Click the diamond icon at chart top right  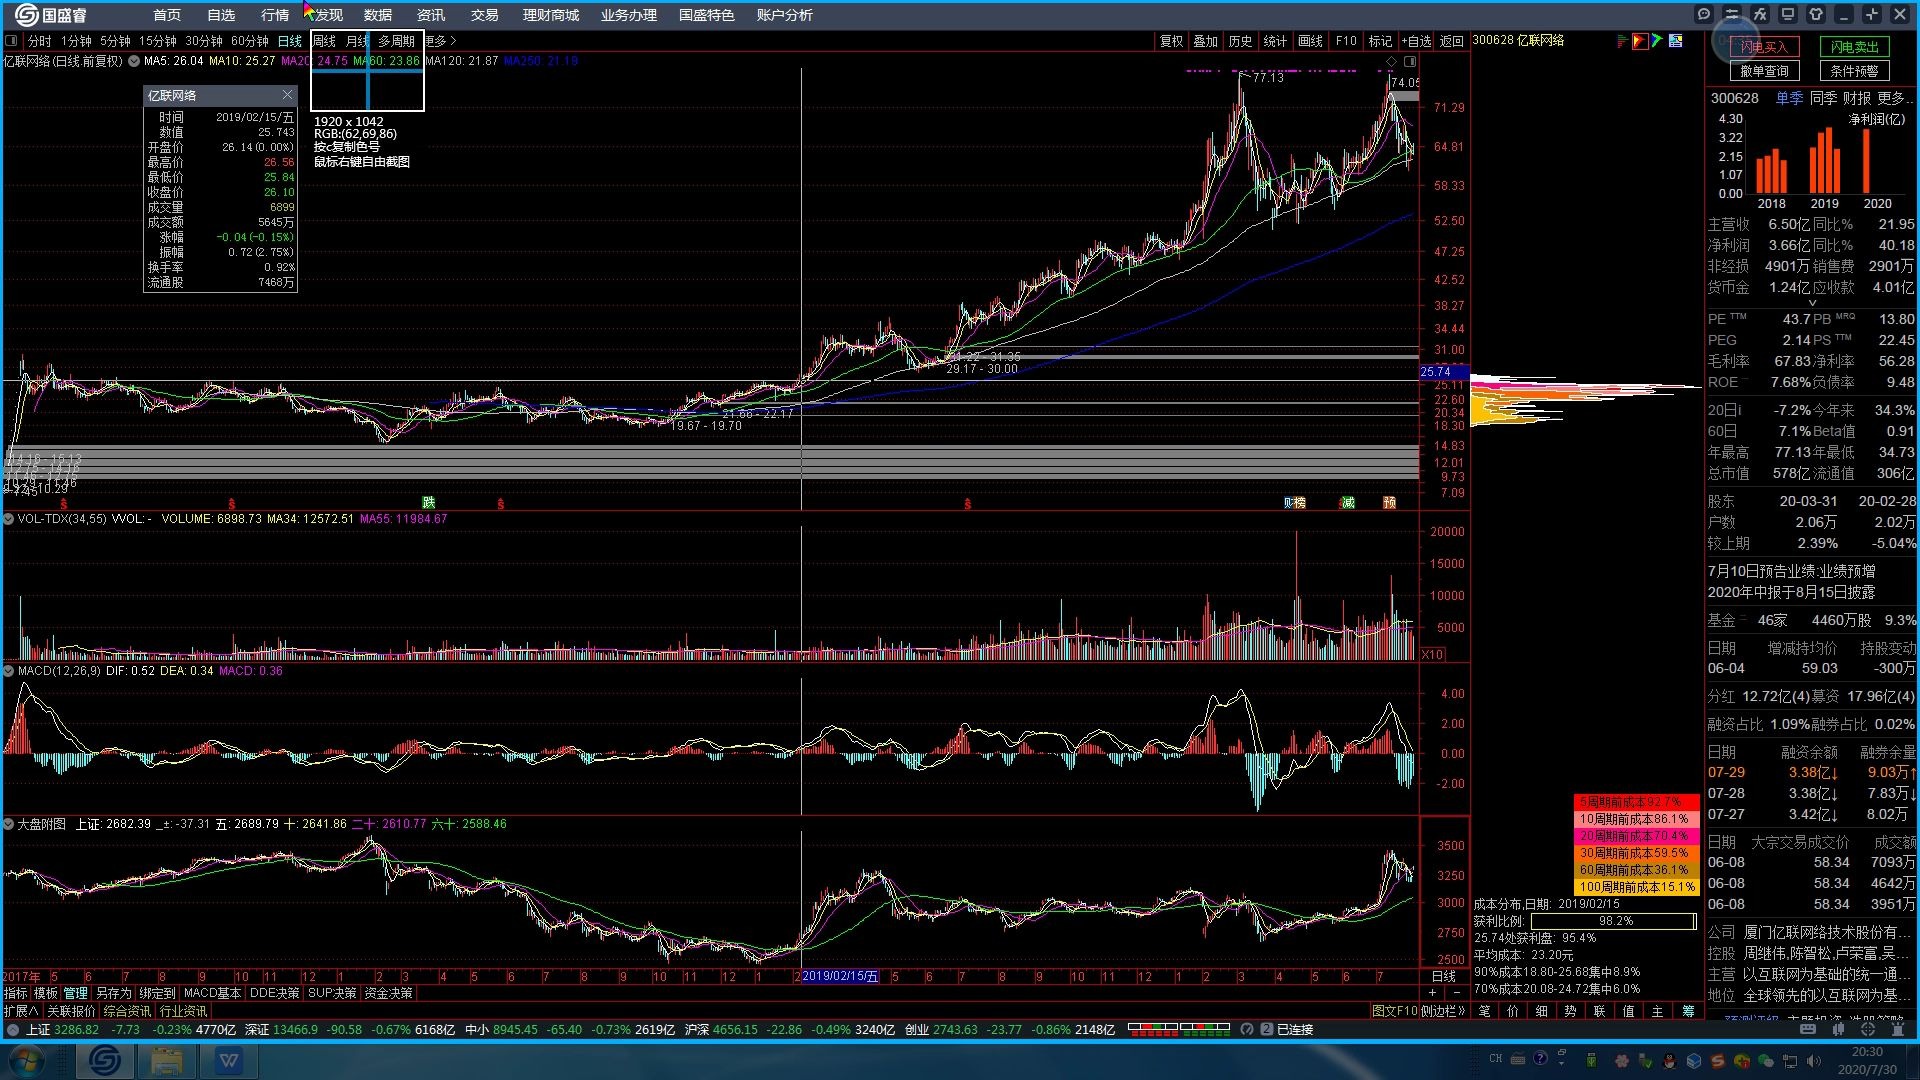[1391, 62]
